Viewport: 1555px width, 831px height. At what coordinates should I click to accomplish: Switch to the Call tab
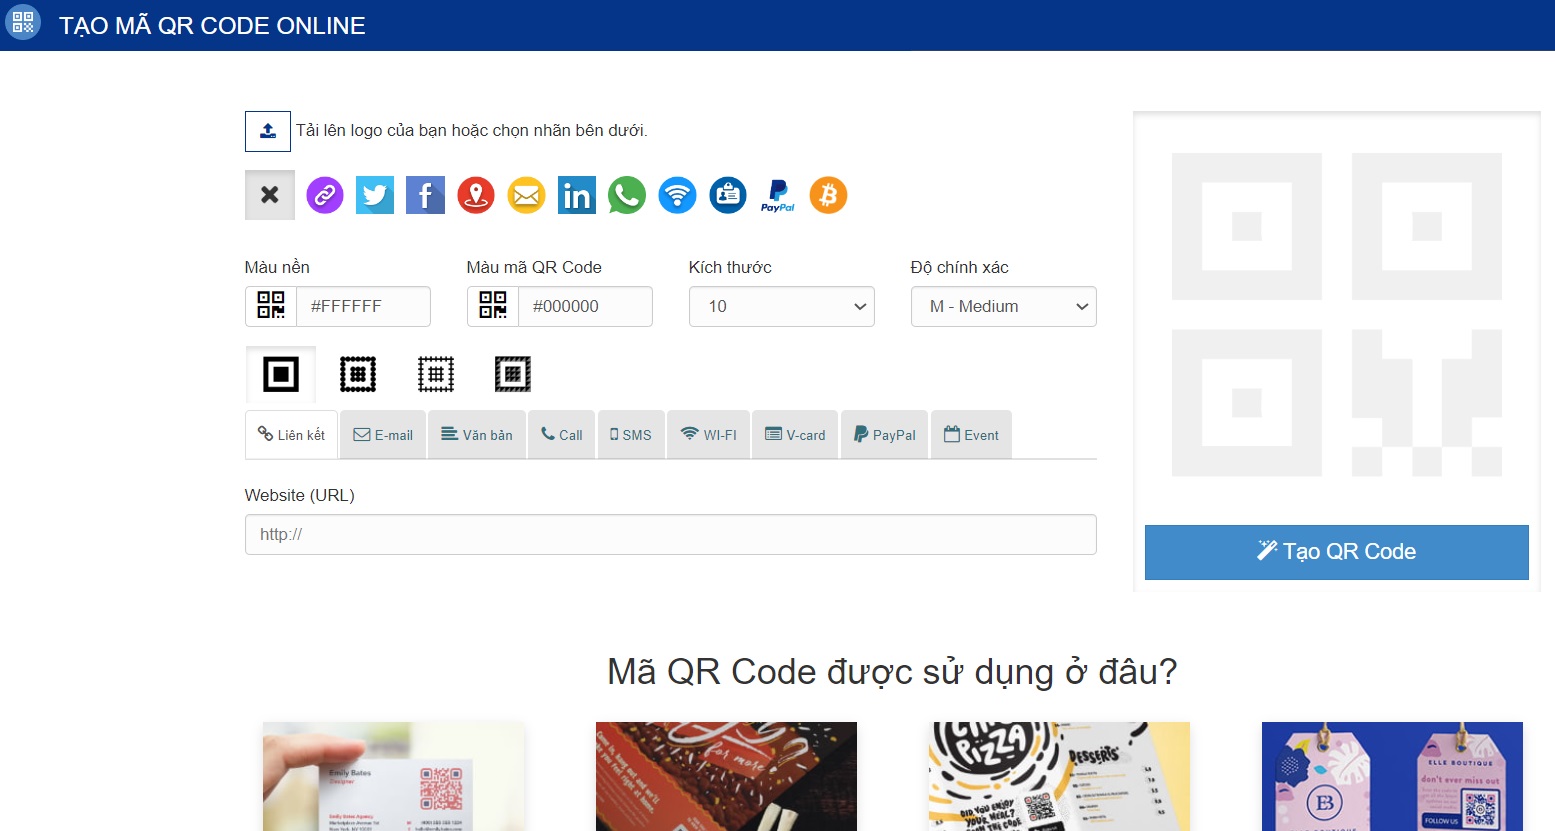coord(562,434)
